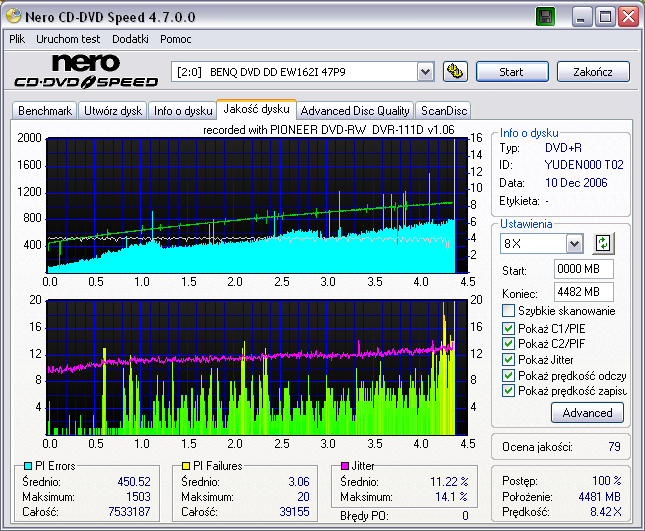Select the Jakość dysku tab

coord(256,109)
